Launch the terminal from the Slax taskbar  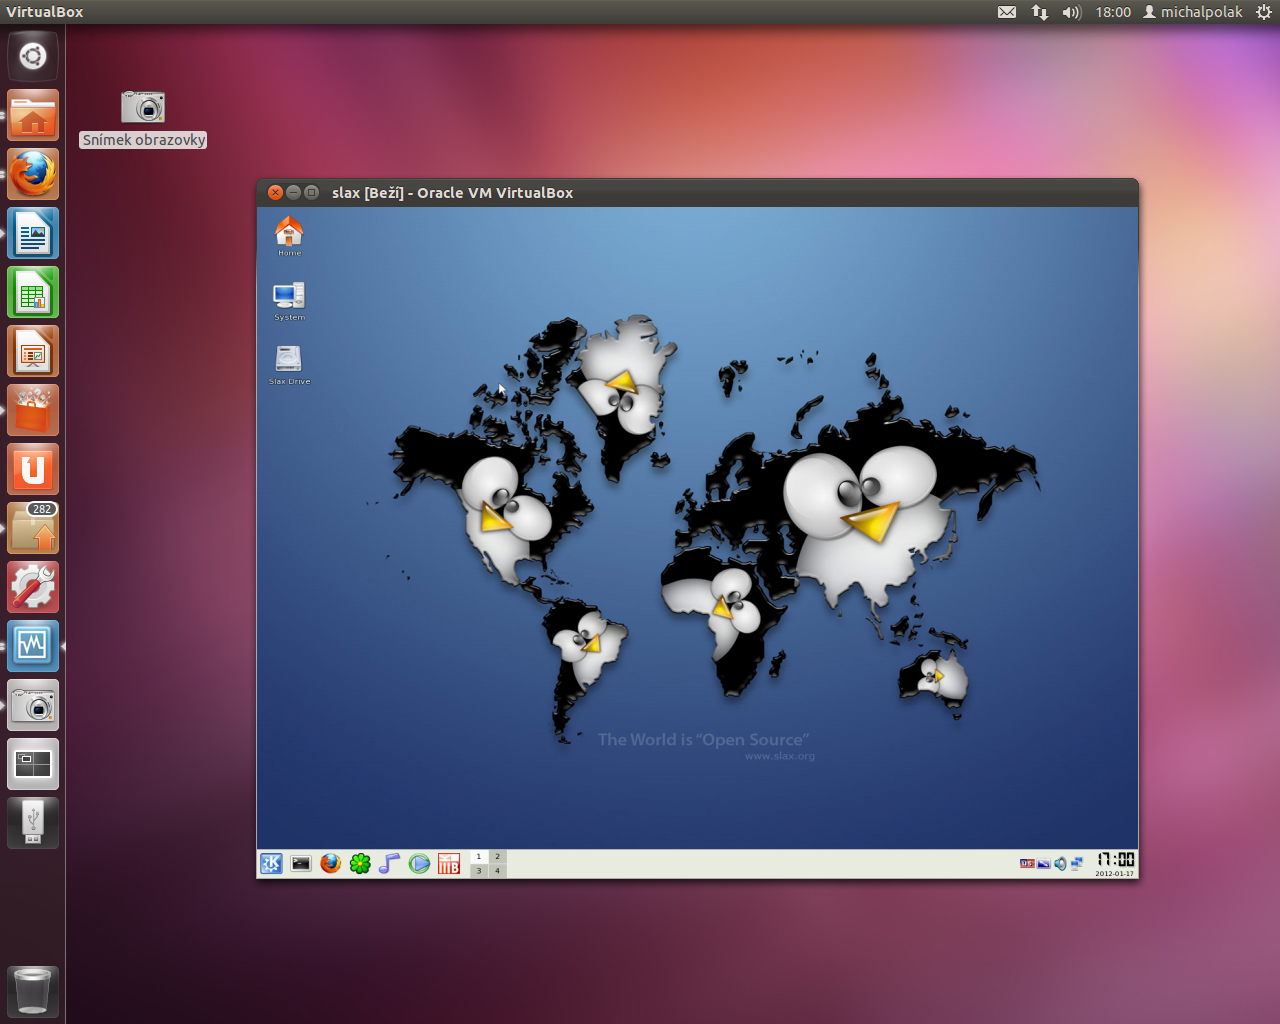[301, 864]
